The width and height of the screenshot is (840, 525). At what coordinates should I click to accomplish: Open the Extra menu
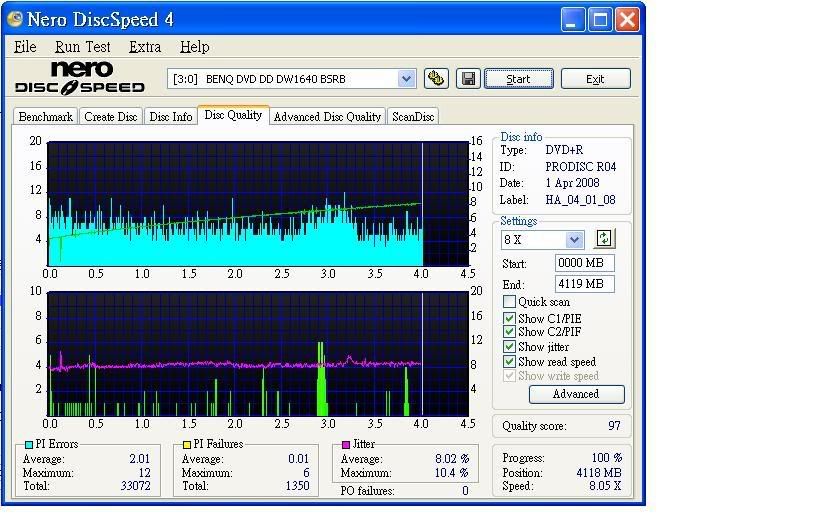(145, 47)
